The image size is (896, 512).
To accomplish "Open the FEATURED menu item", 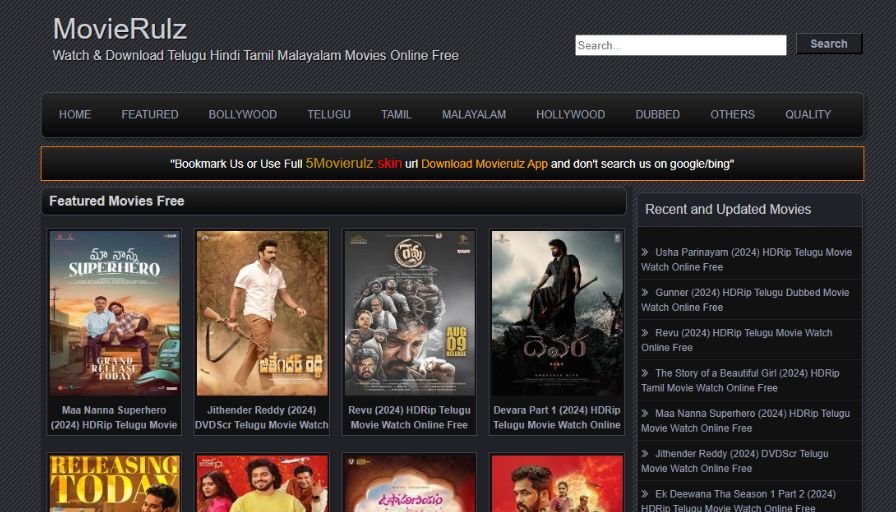I will pyautogui.click(x=150, y=114).
